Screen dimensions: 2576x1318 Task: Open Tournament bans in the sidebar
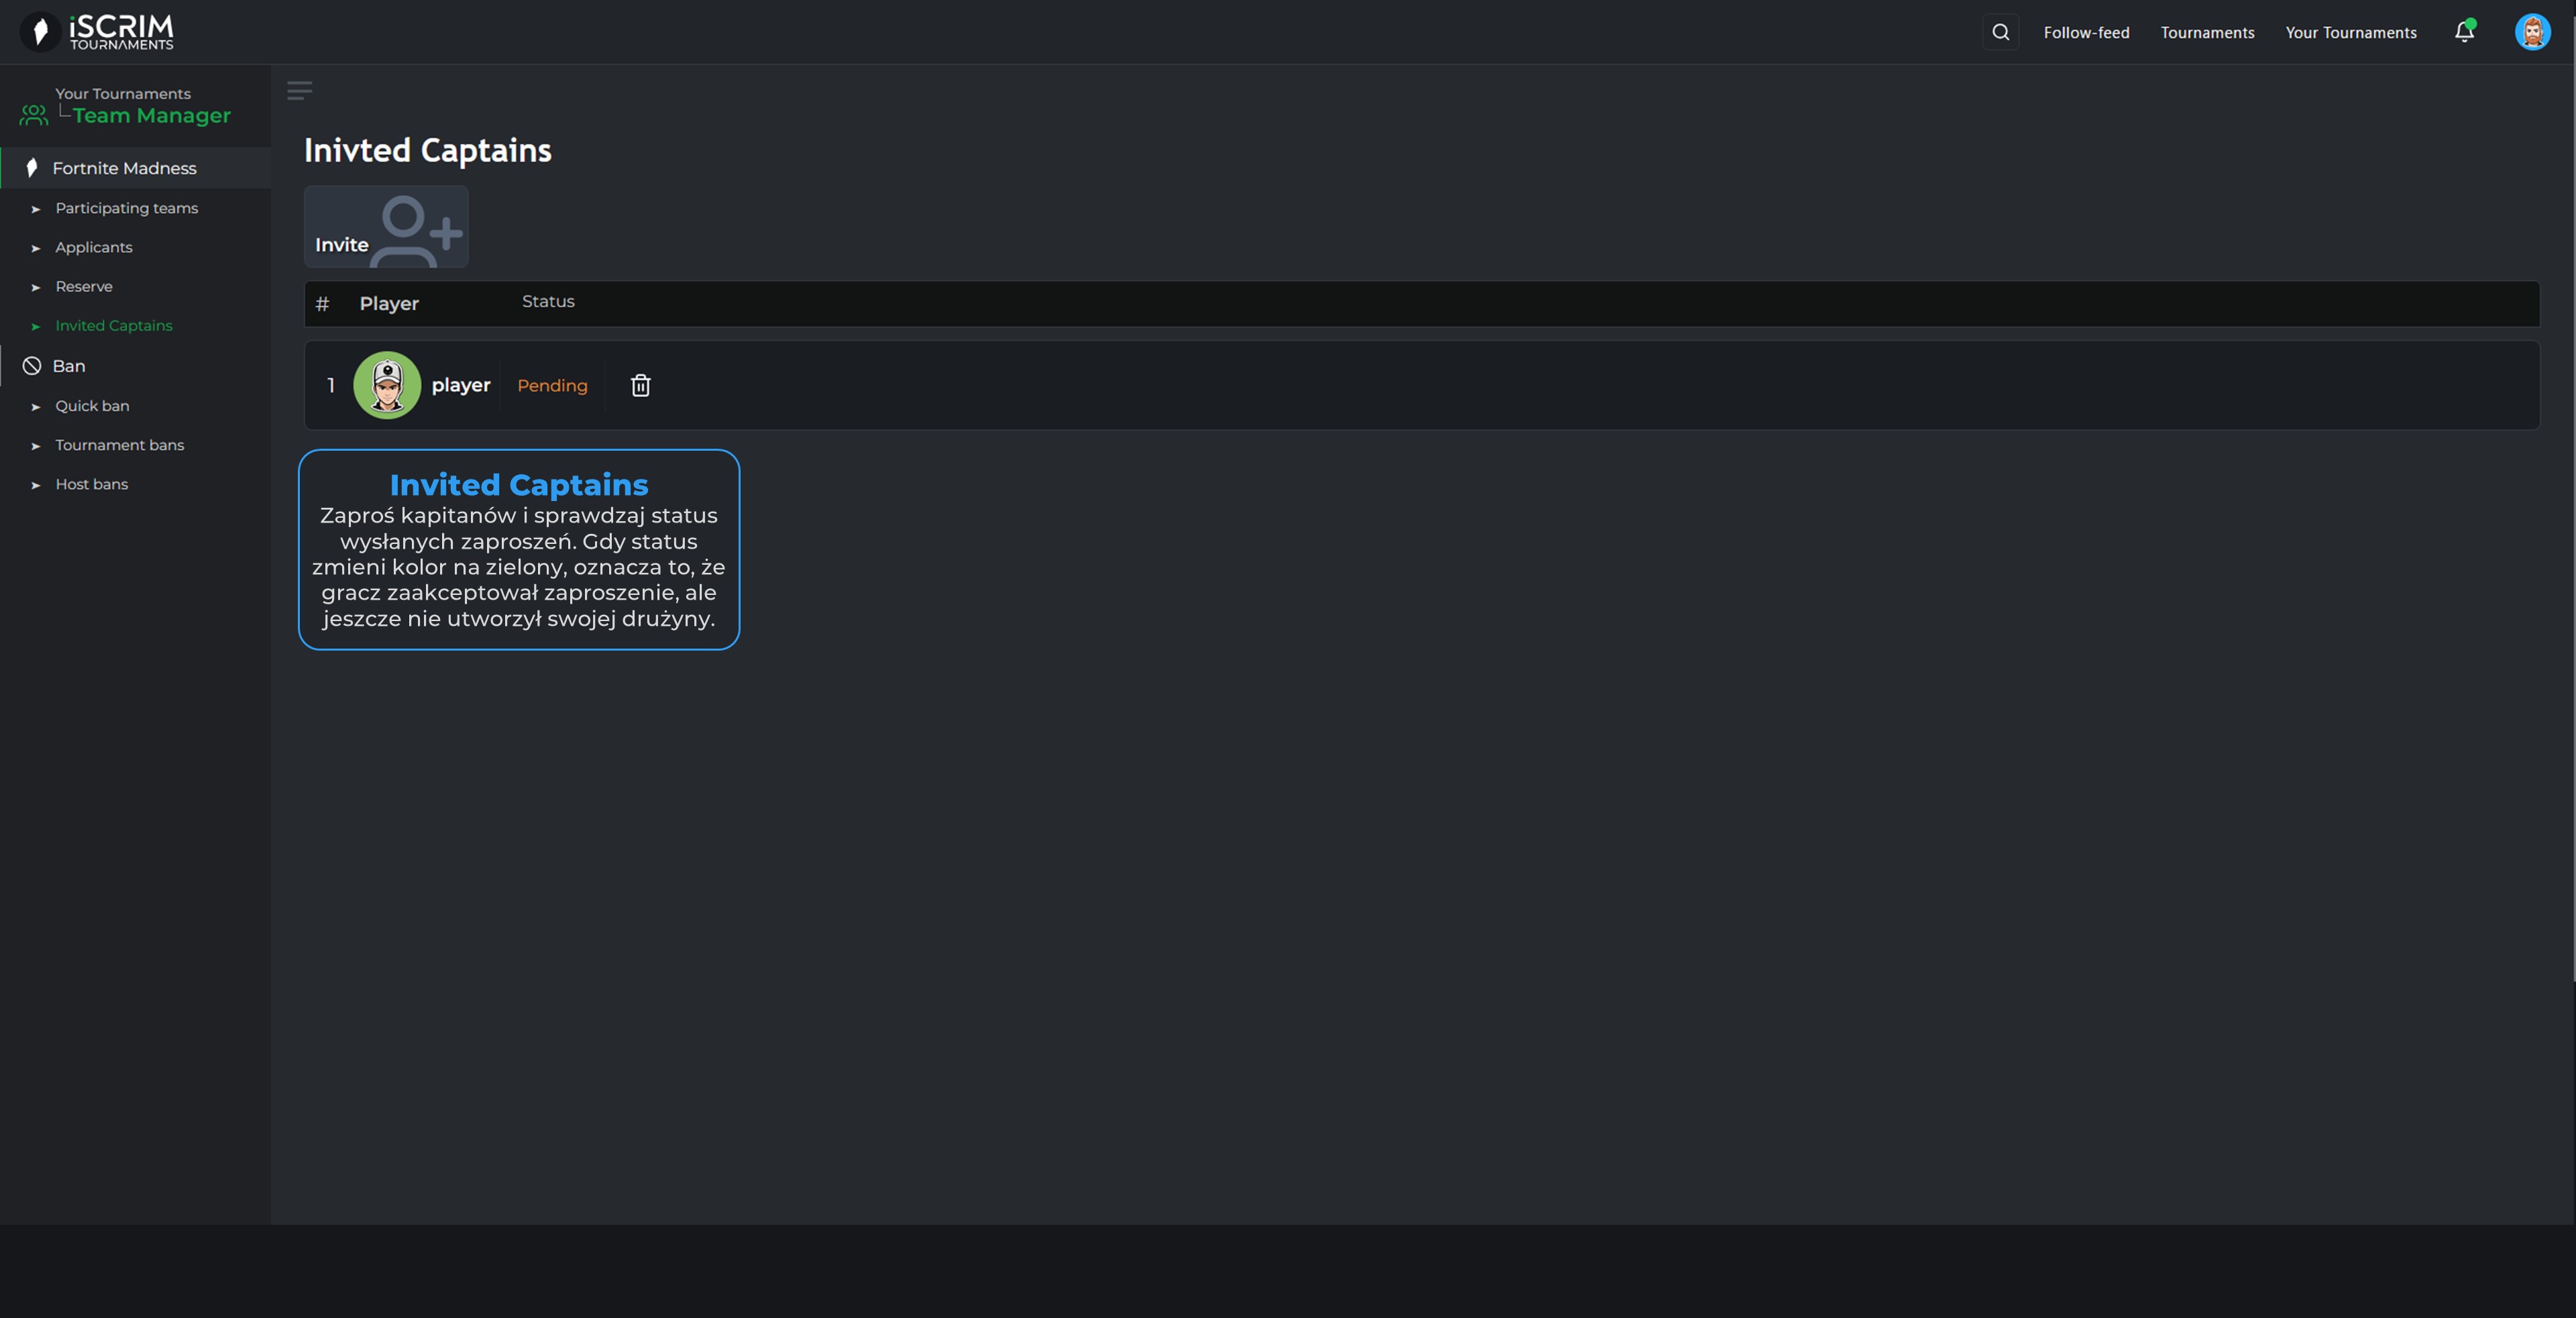[x=119, y=445]
